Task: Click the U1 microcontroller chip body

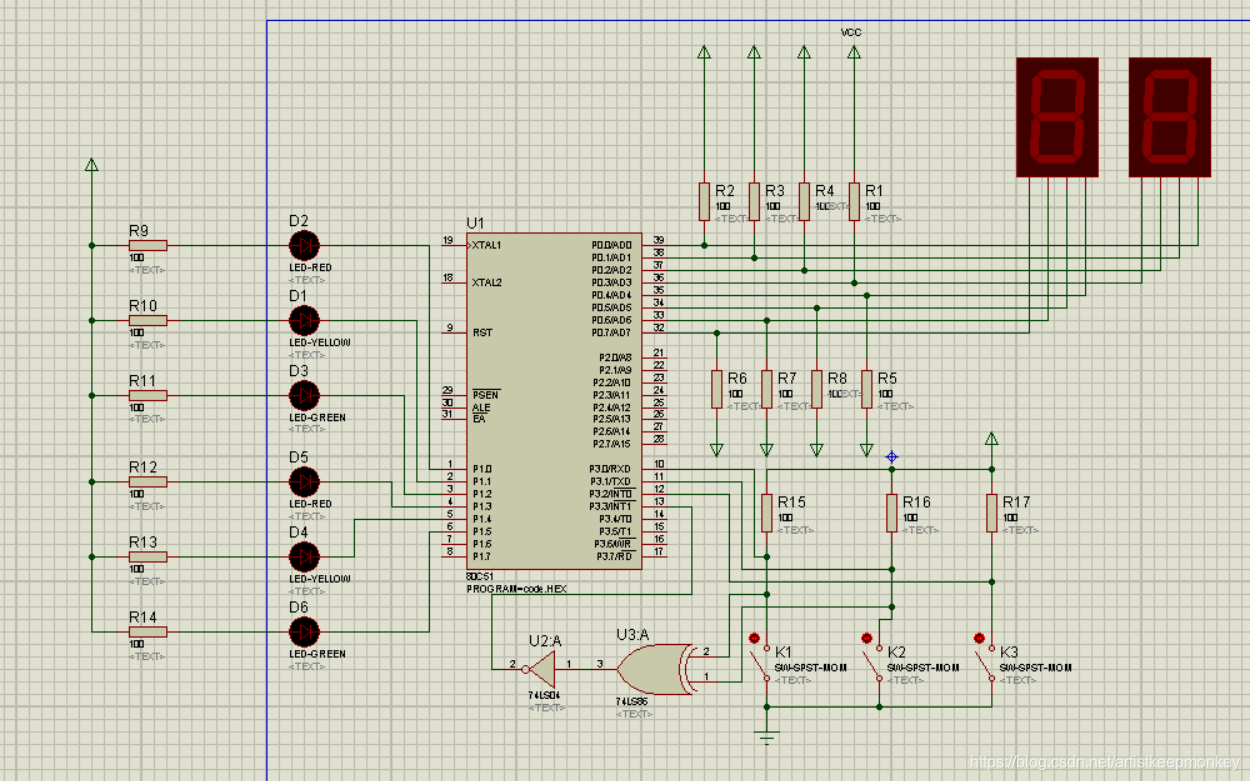Action: point(554,401)
